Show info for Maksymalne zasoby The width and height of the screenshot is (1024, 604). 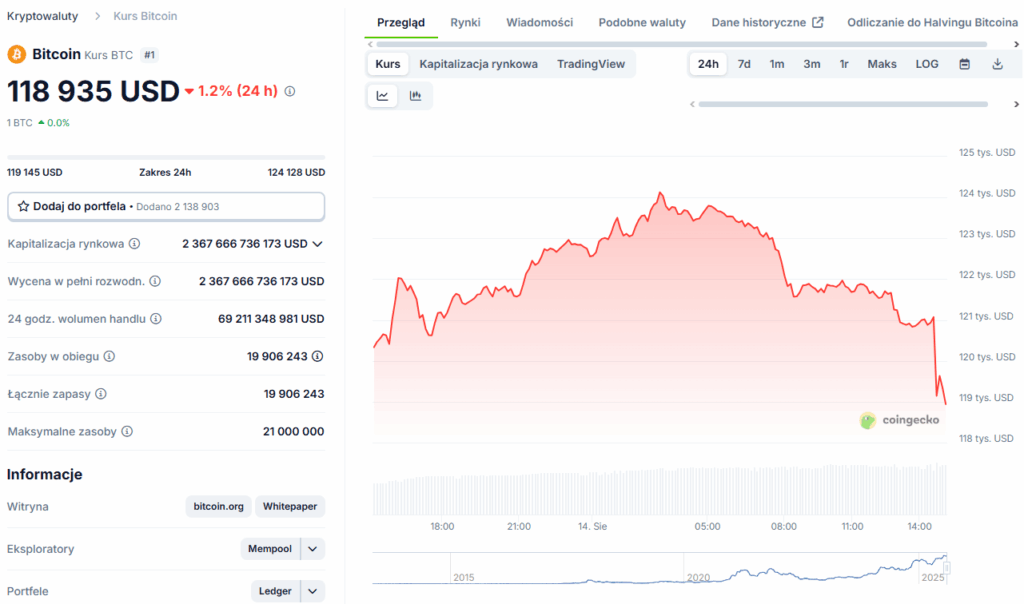(127, 432)
